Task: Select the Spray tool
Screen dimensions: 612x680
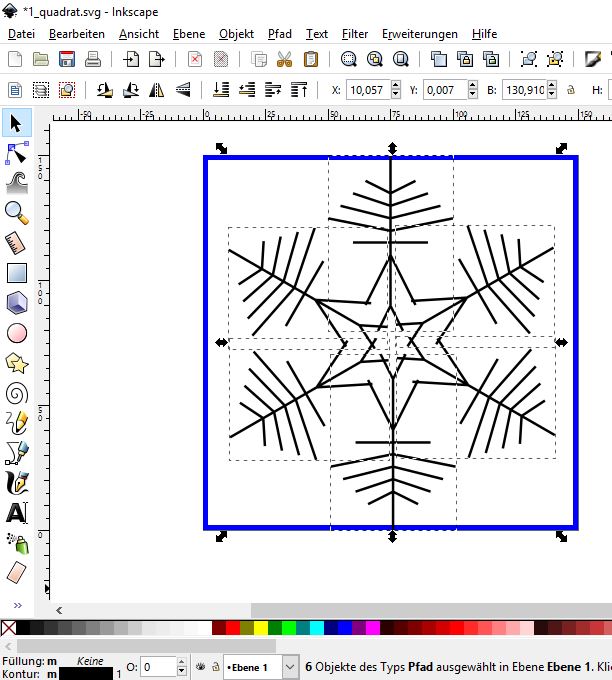Action: pos(18,543)
